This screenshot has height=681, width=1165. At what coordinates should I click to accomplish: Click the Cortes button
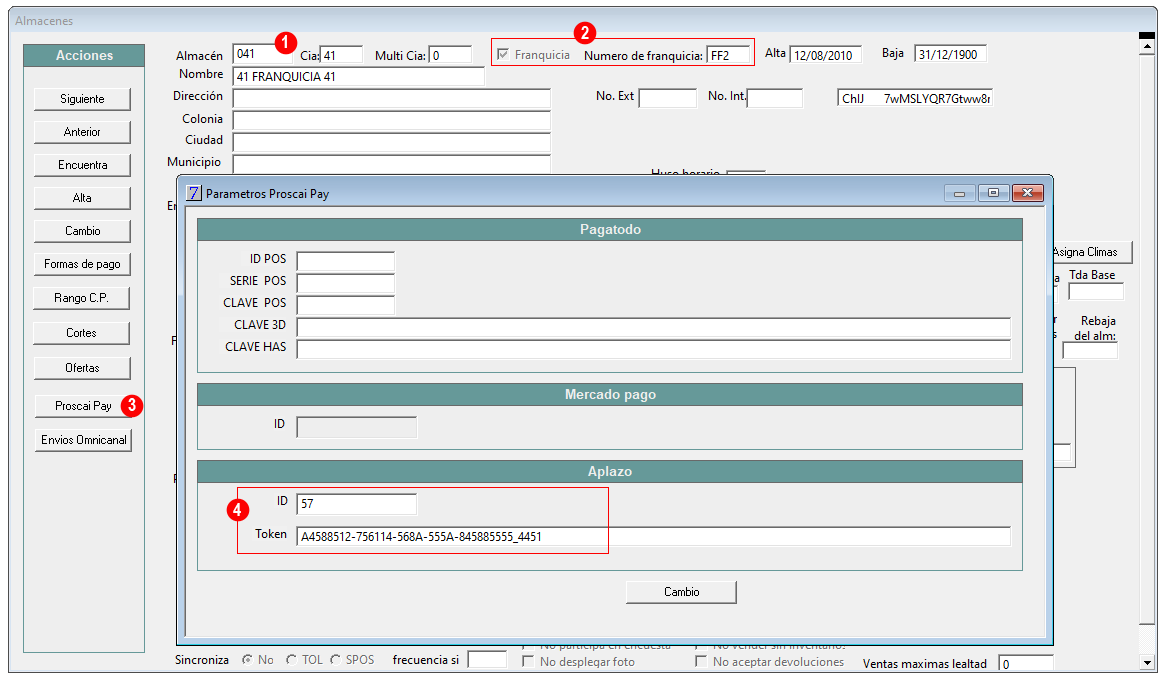point(81,333)
